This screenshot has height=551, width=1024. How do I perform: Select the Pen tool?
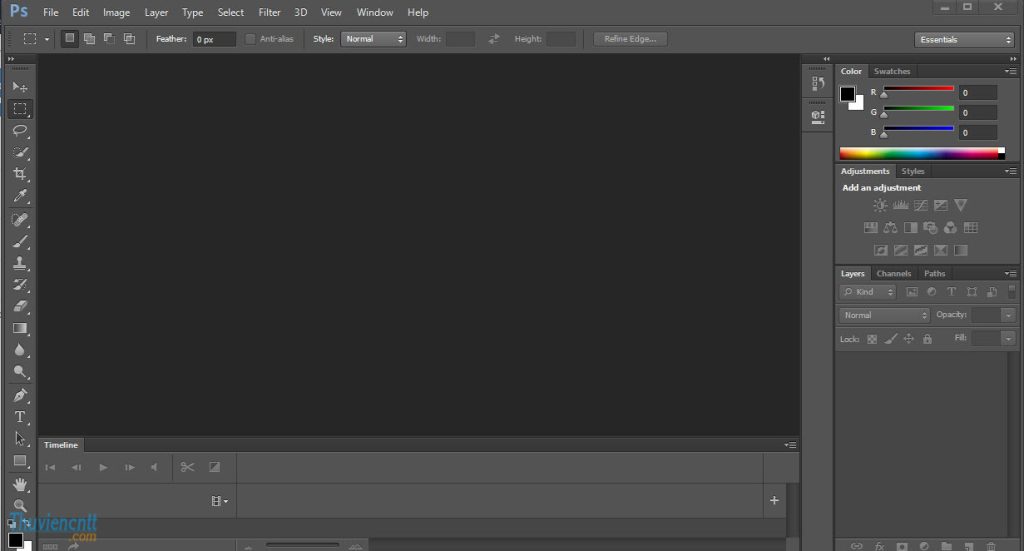[x=20, y=395]
